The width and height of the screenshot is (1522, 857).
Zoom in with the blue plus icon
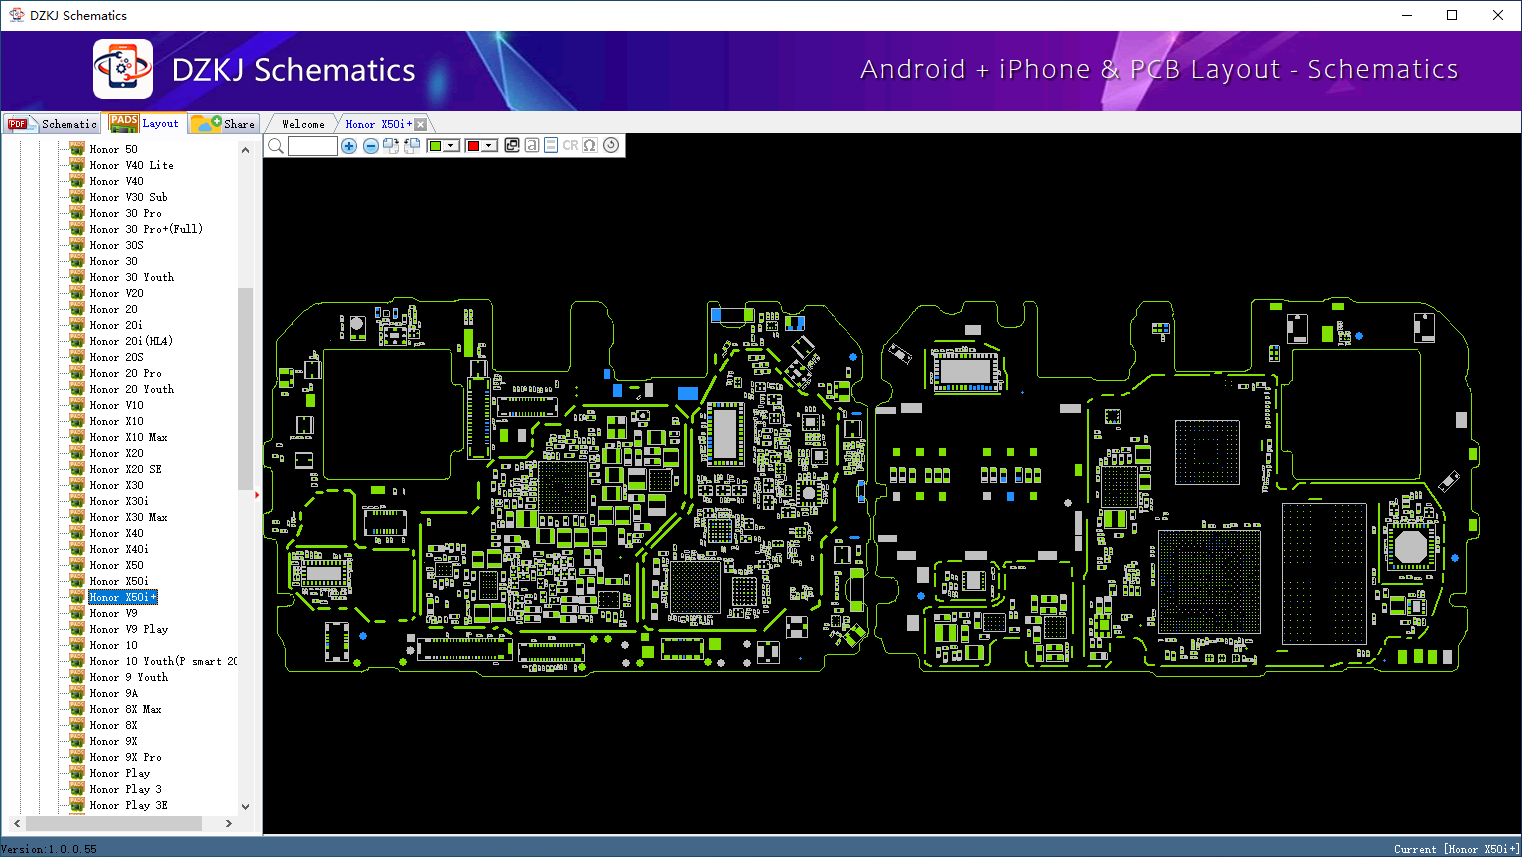(349, 146)
